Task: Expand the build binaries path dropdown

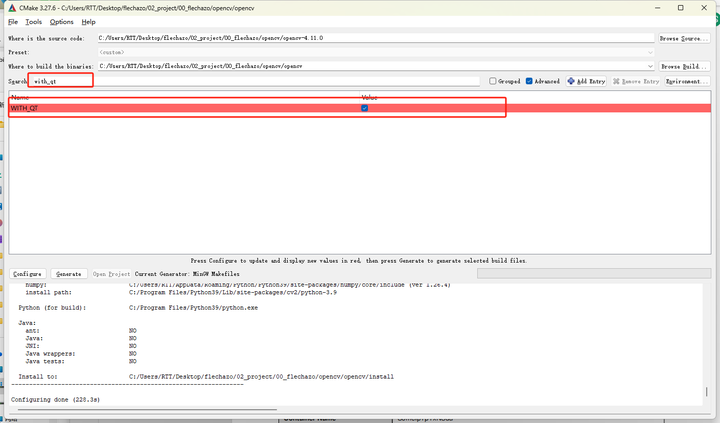Action: coord(650,66)
